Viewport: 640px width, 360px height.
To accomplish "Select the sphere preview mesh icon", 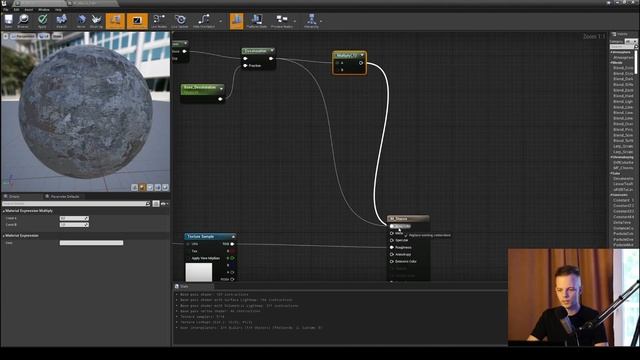I will 142,187.
